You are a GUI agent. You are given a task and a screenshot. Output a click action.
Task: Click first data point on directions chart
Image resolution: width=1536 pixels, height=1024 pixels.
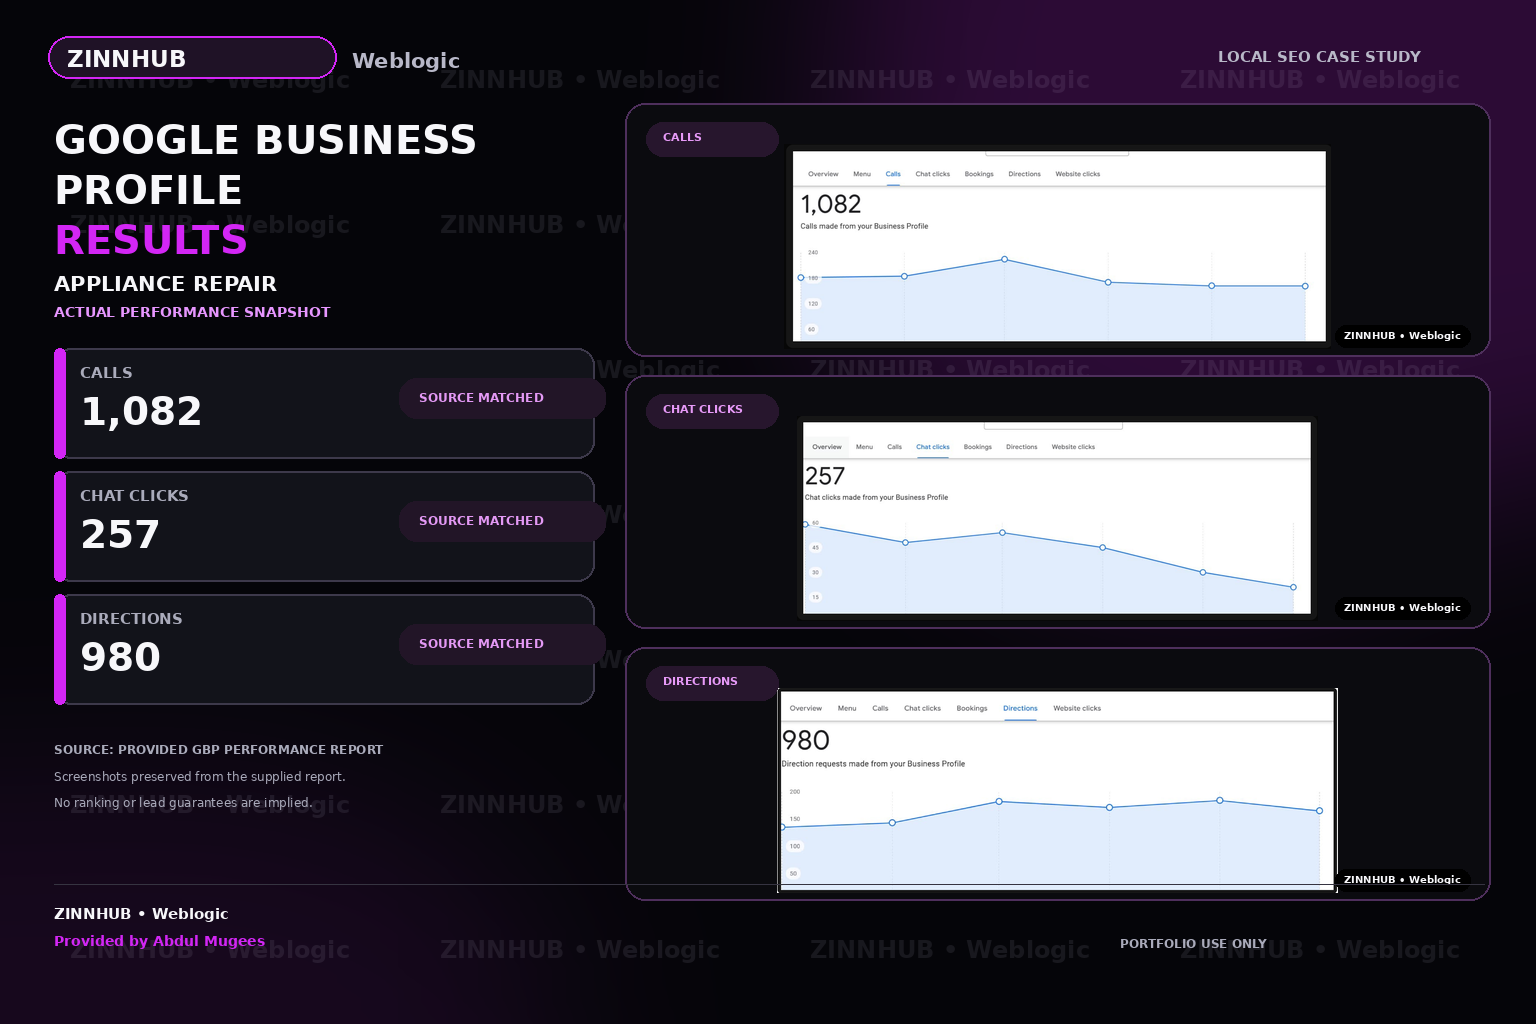[x=782, y=827]
